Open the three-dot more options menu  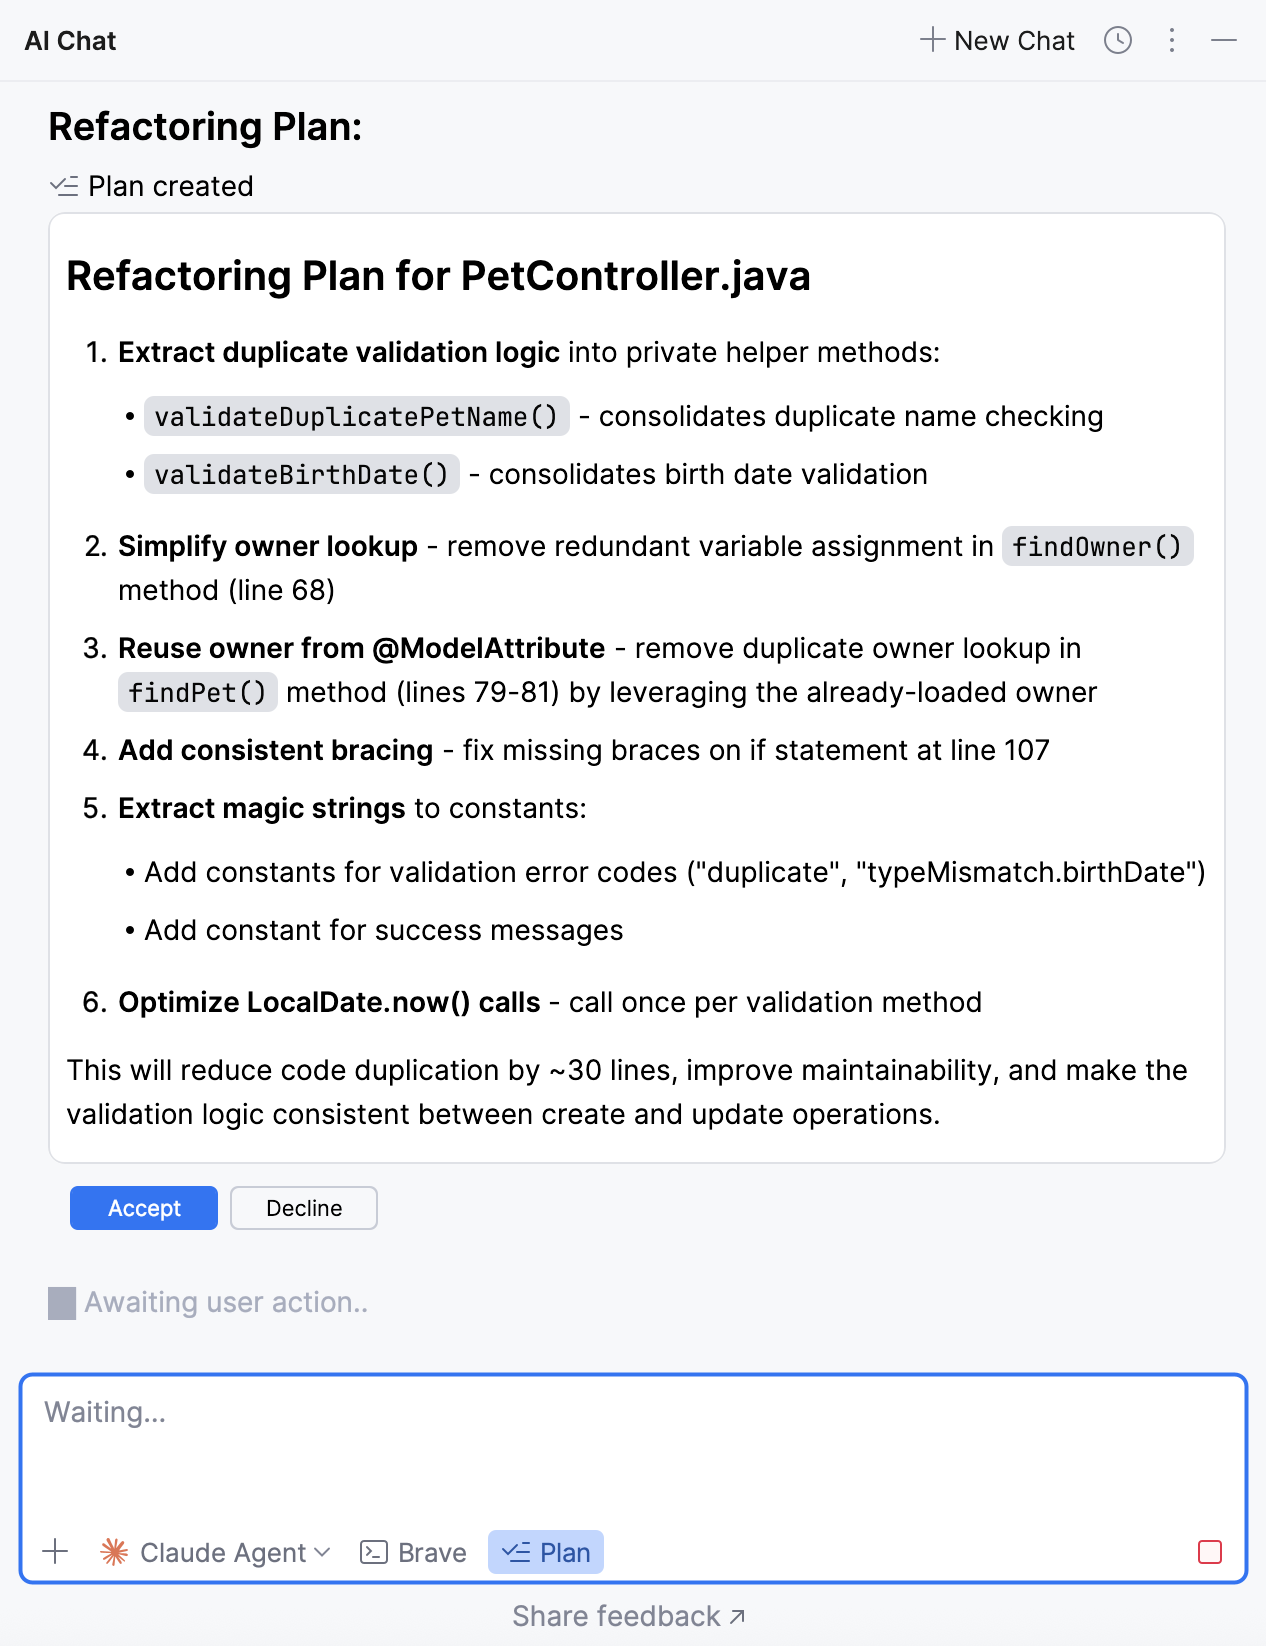point(1172,40)
